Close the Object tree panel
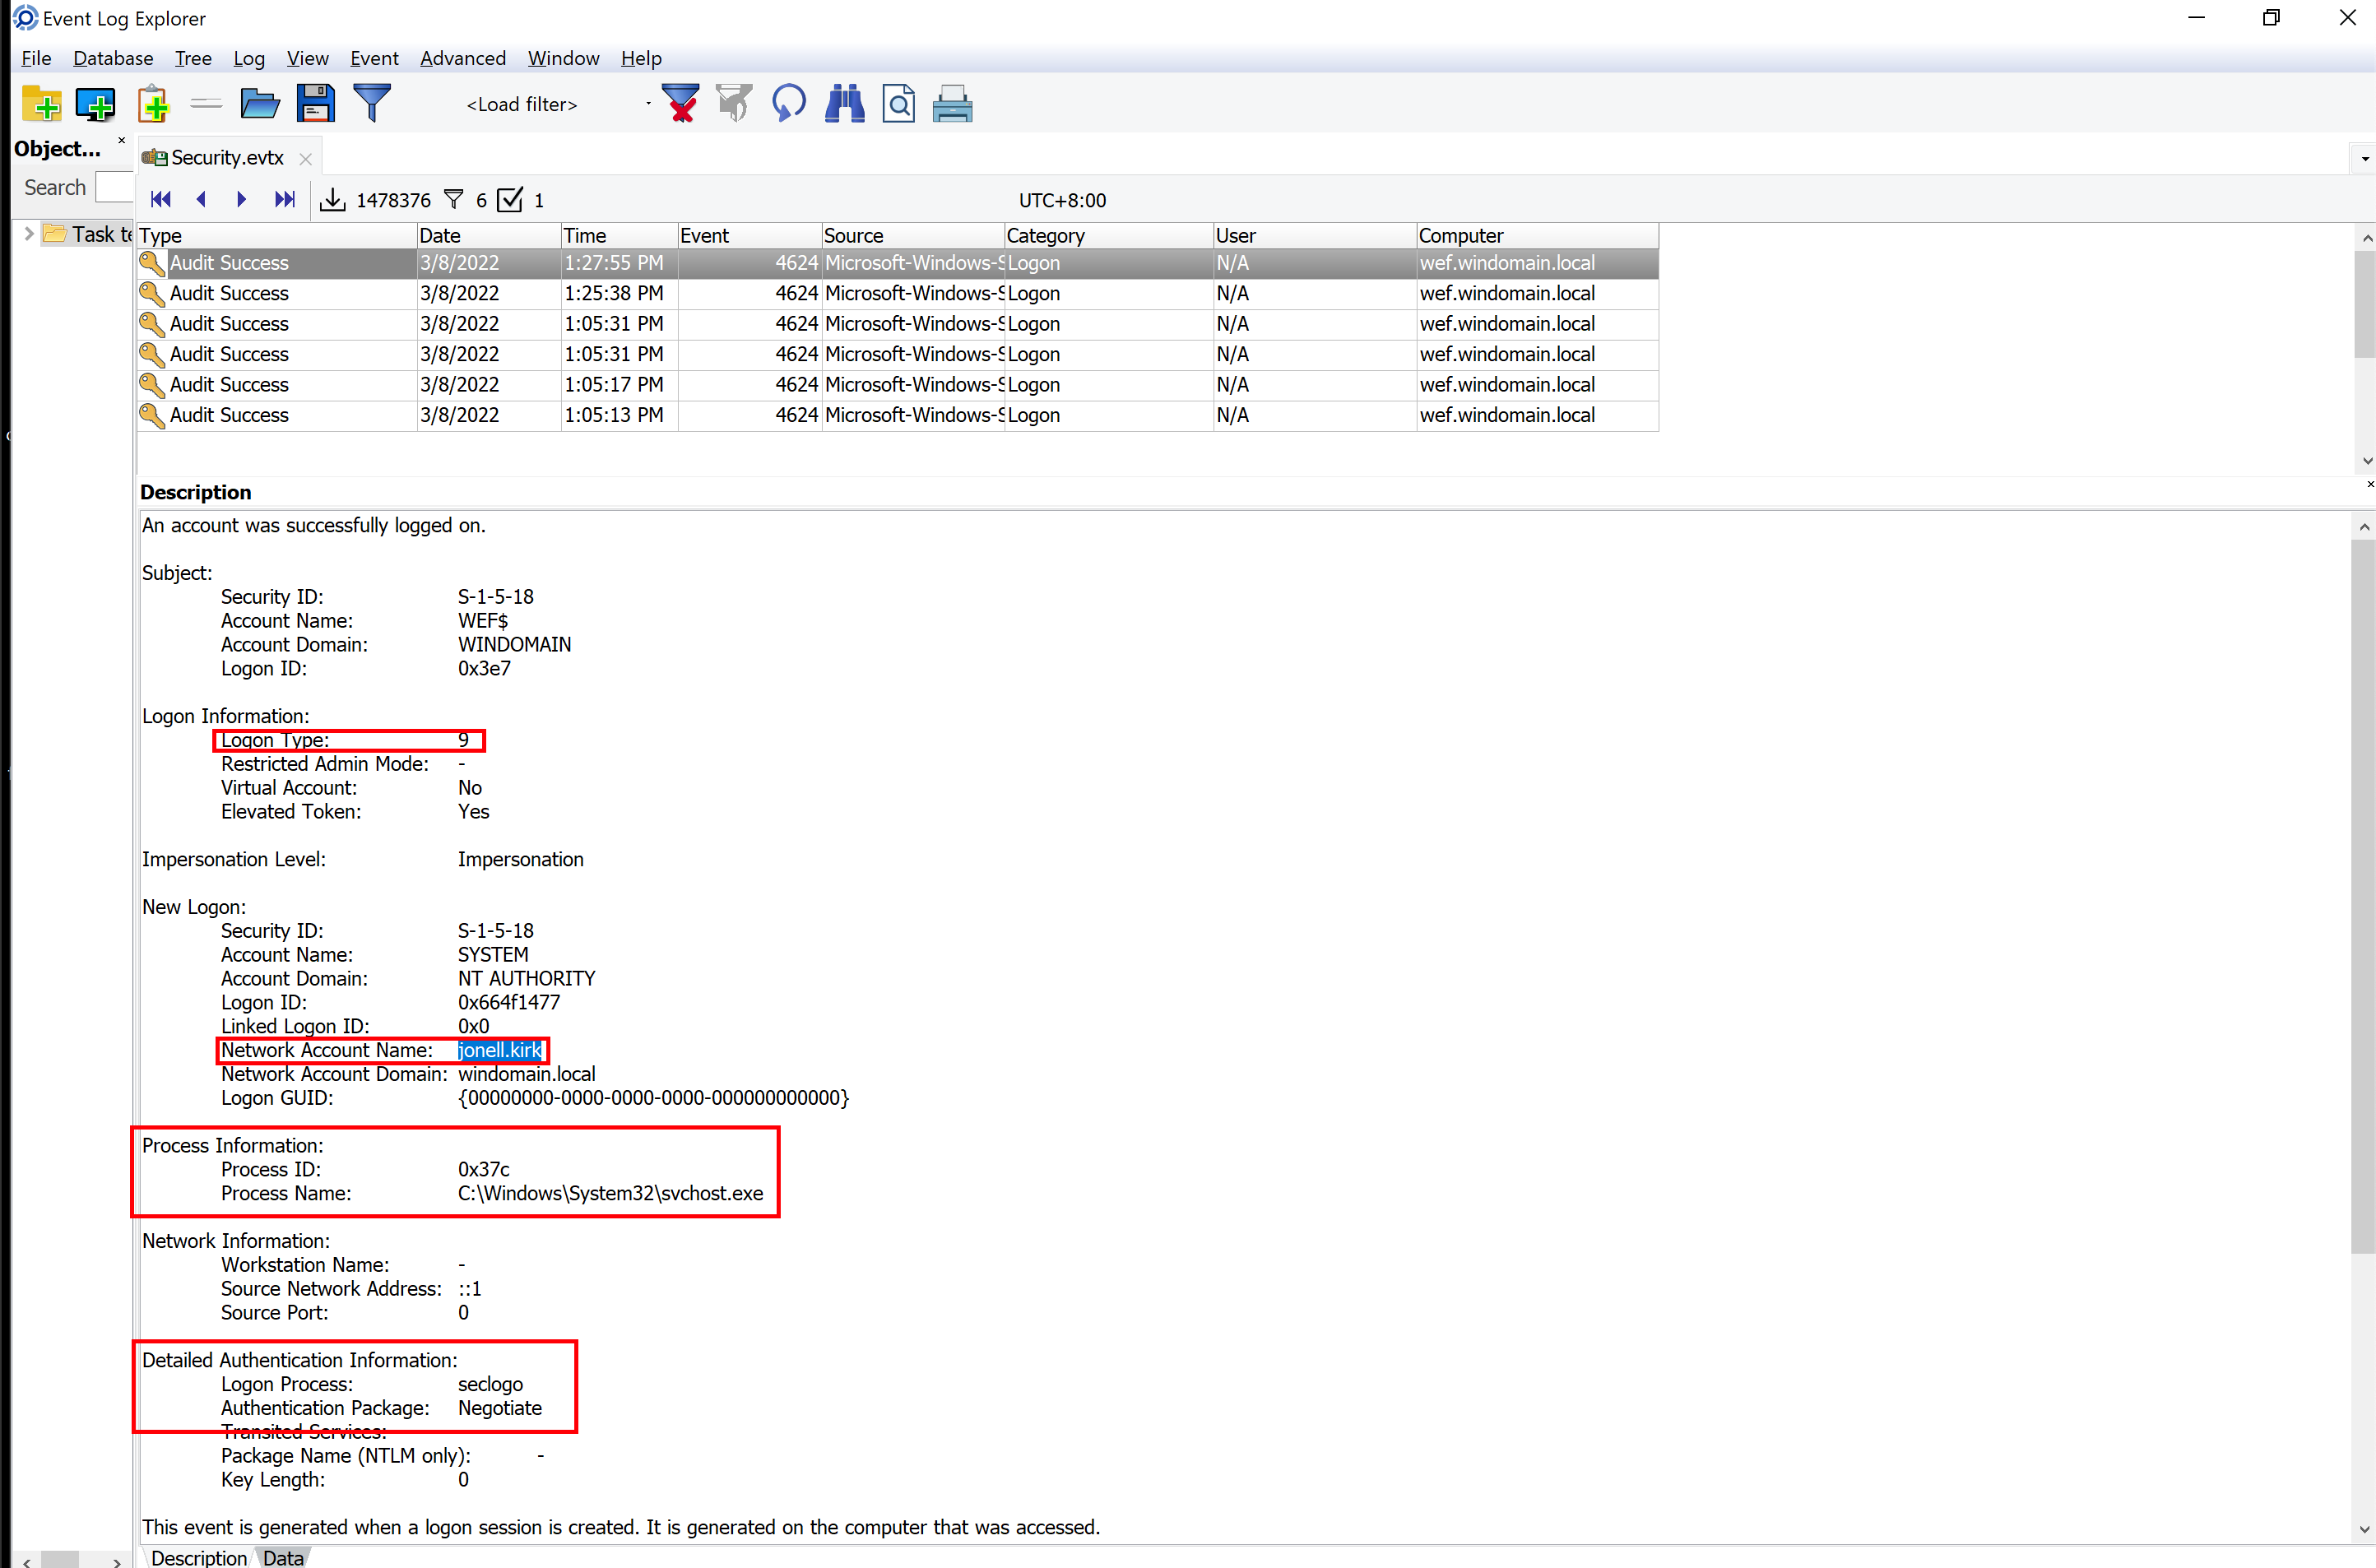Viewport: 2376px width, 1568px height. coord(122,141)
